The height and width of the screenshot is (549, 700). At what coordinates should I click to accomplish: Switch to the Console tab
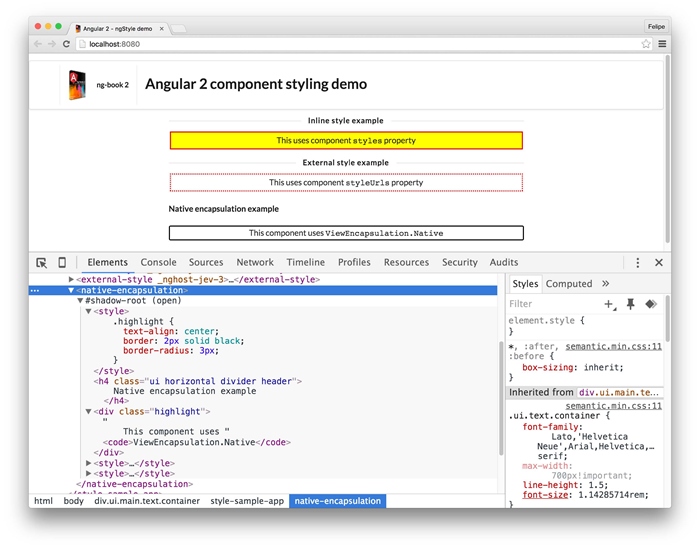coord(158,263)
